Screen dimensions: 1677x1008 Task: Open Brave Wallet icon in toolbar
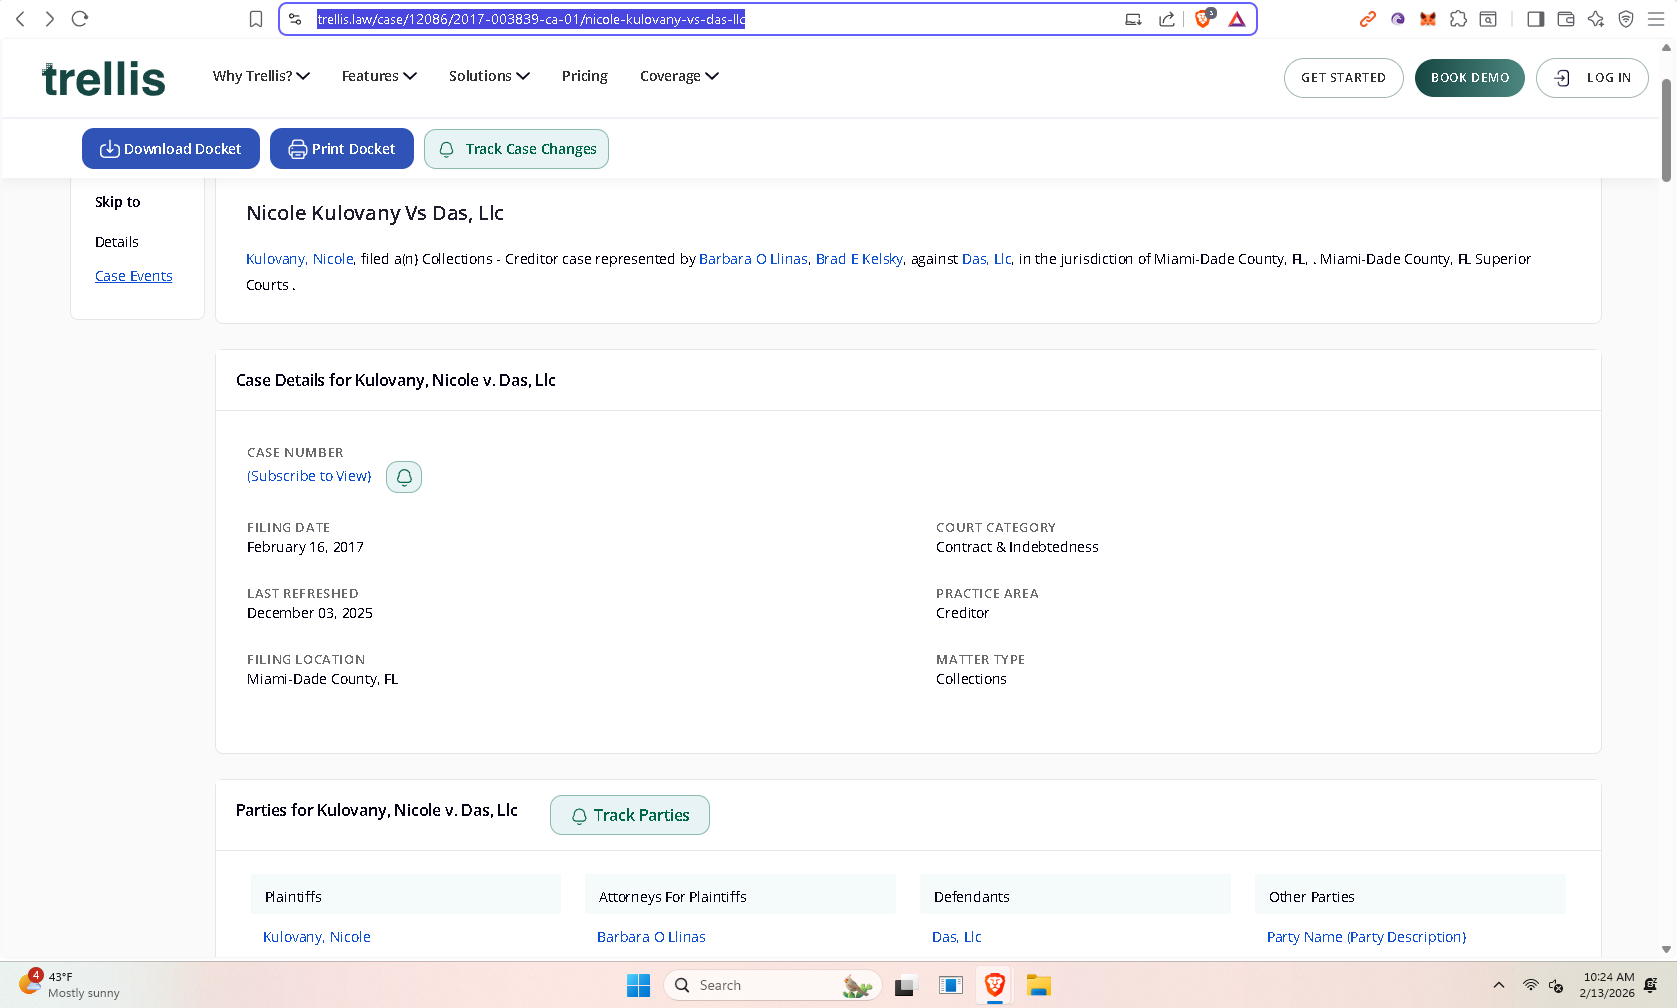(x=1566, y=19)
